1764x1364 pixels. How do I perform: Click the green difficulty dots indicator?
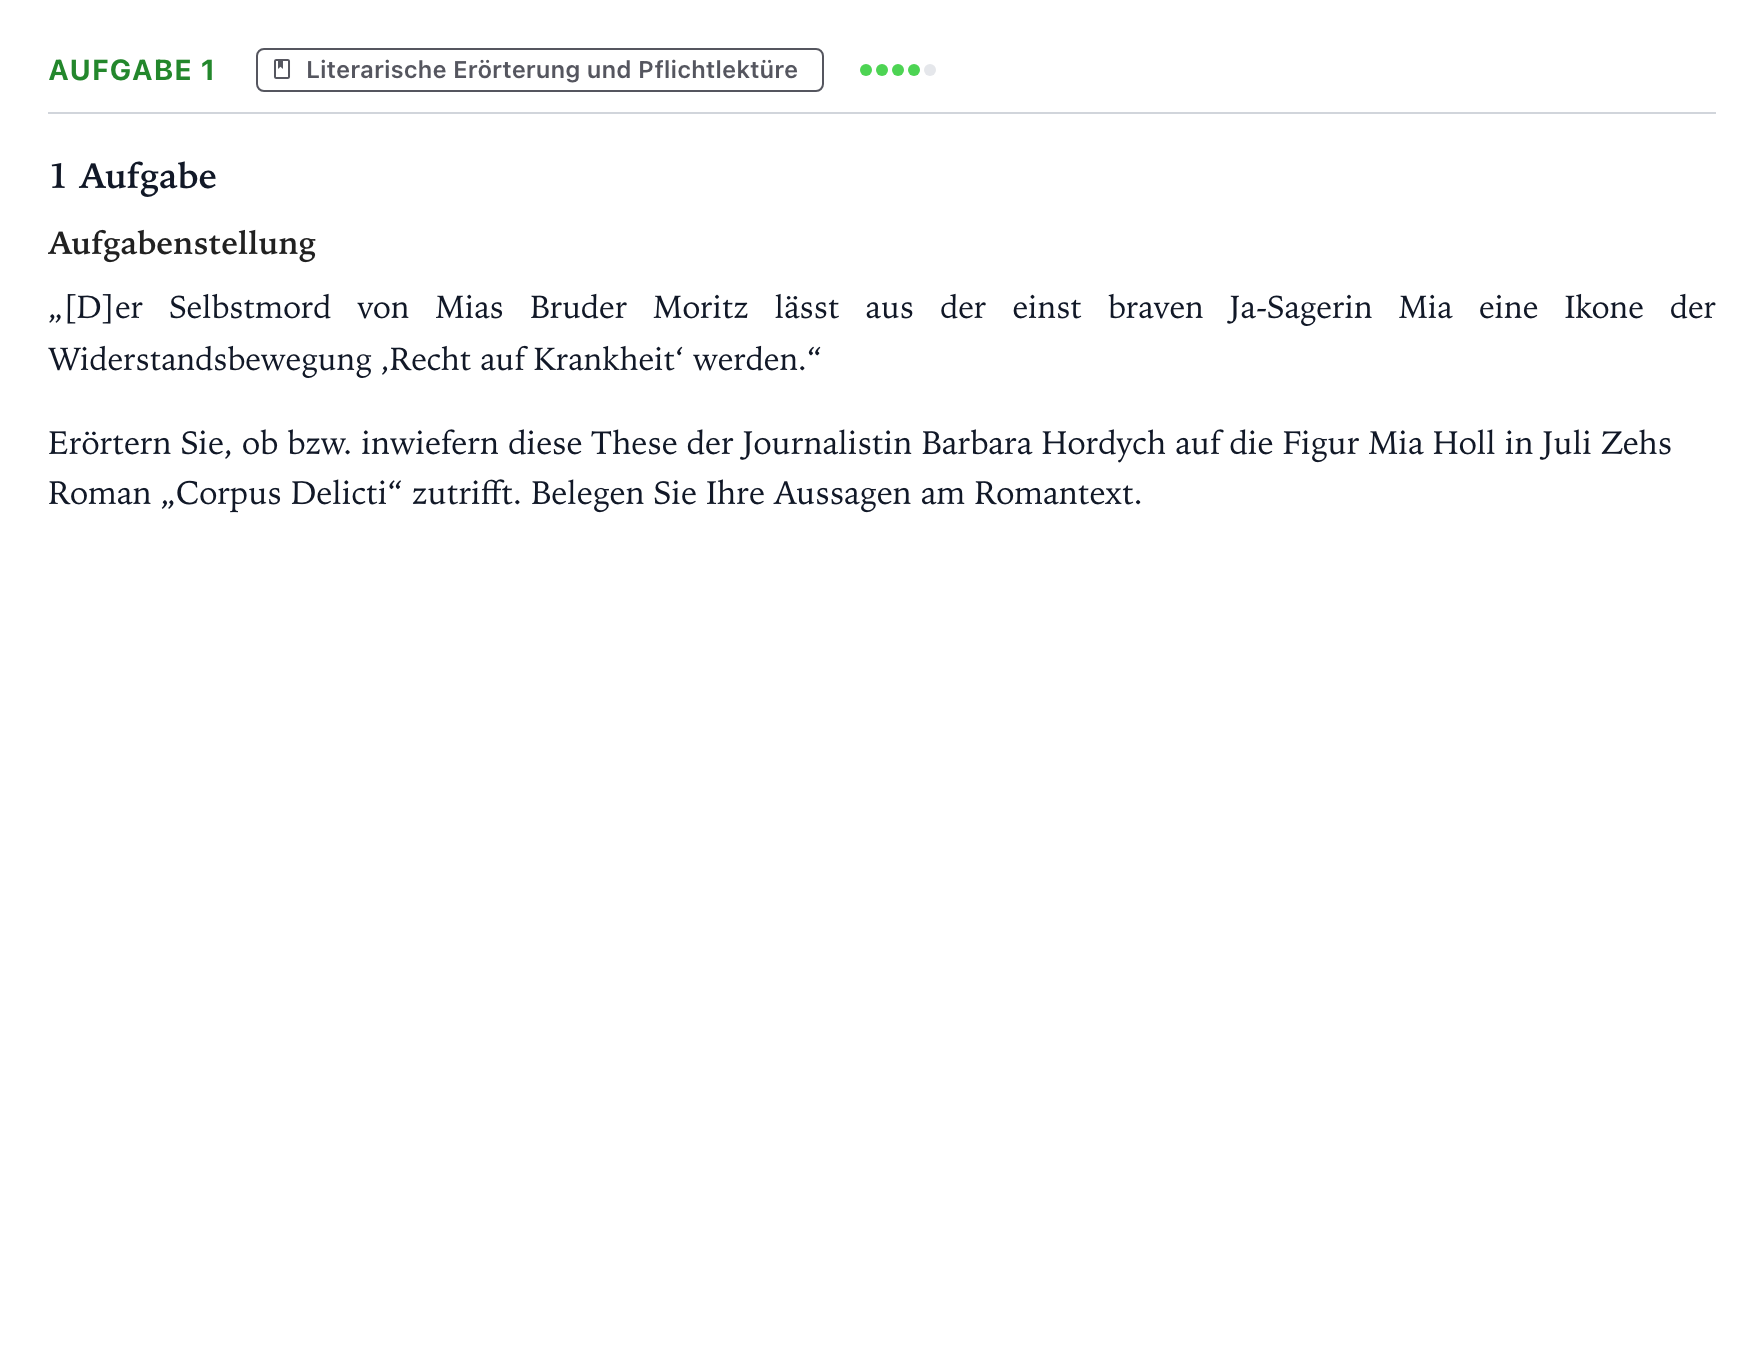[x=897, y=70]
